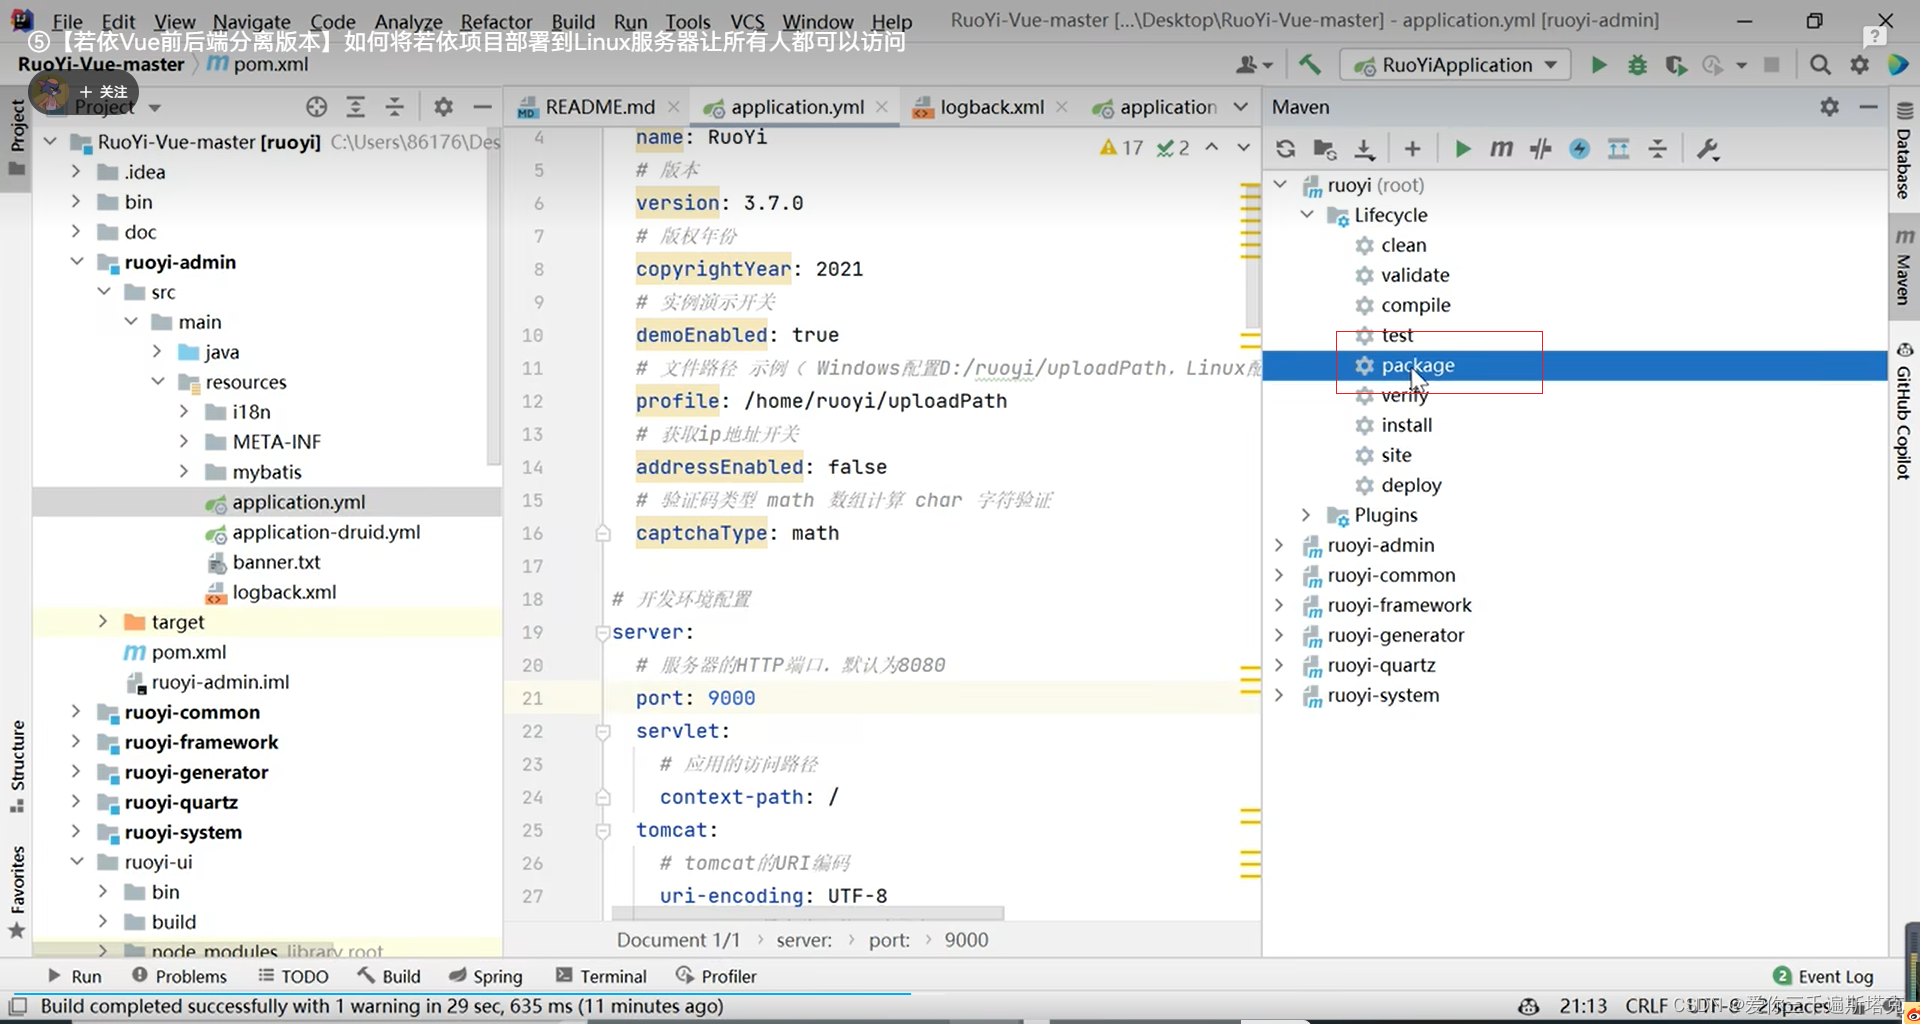Close the application.yml tab
Screen dimensions: 1920x1024
click(882, 107)
